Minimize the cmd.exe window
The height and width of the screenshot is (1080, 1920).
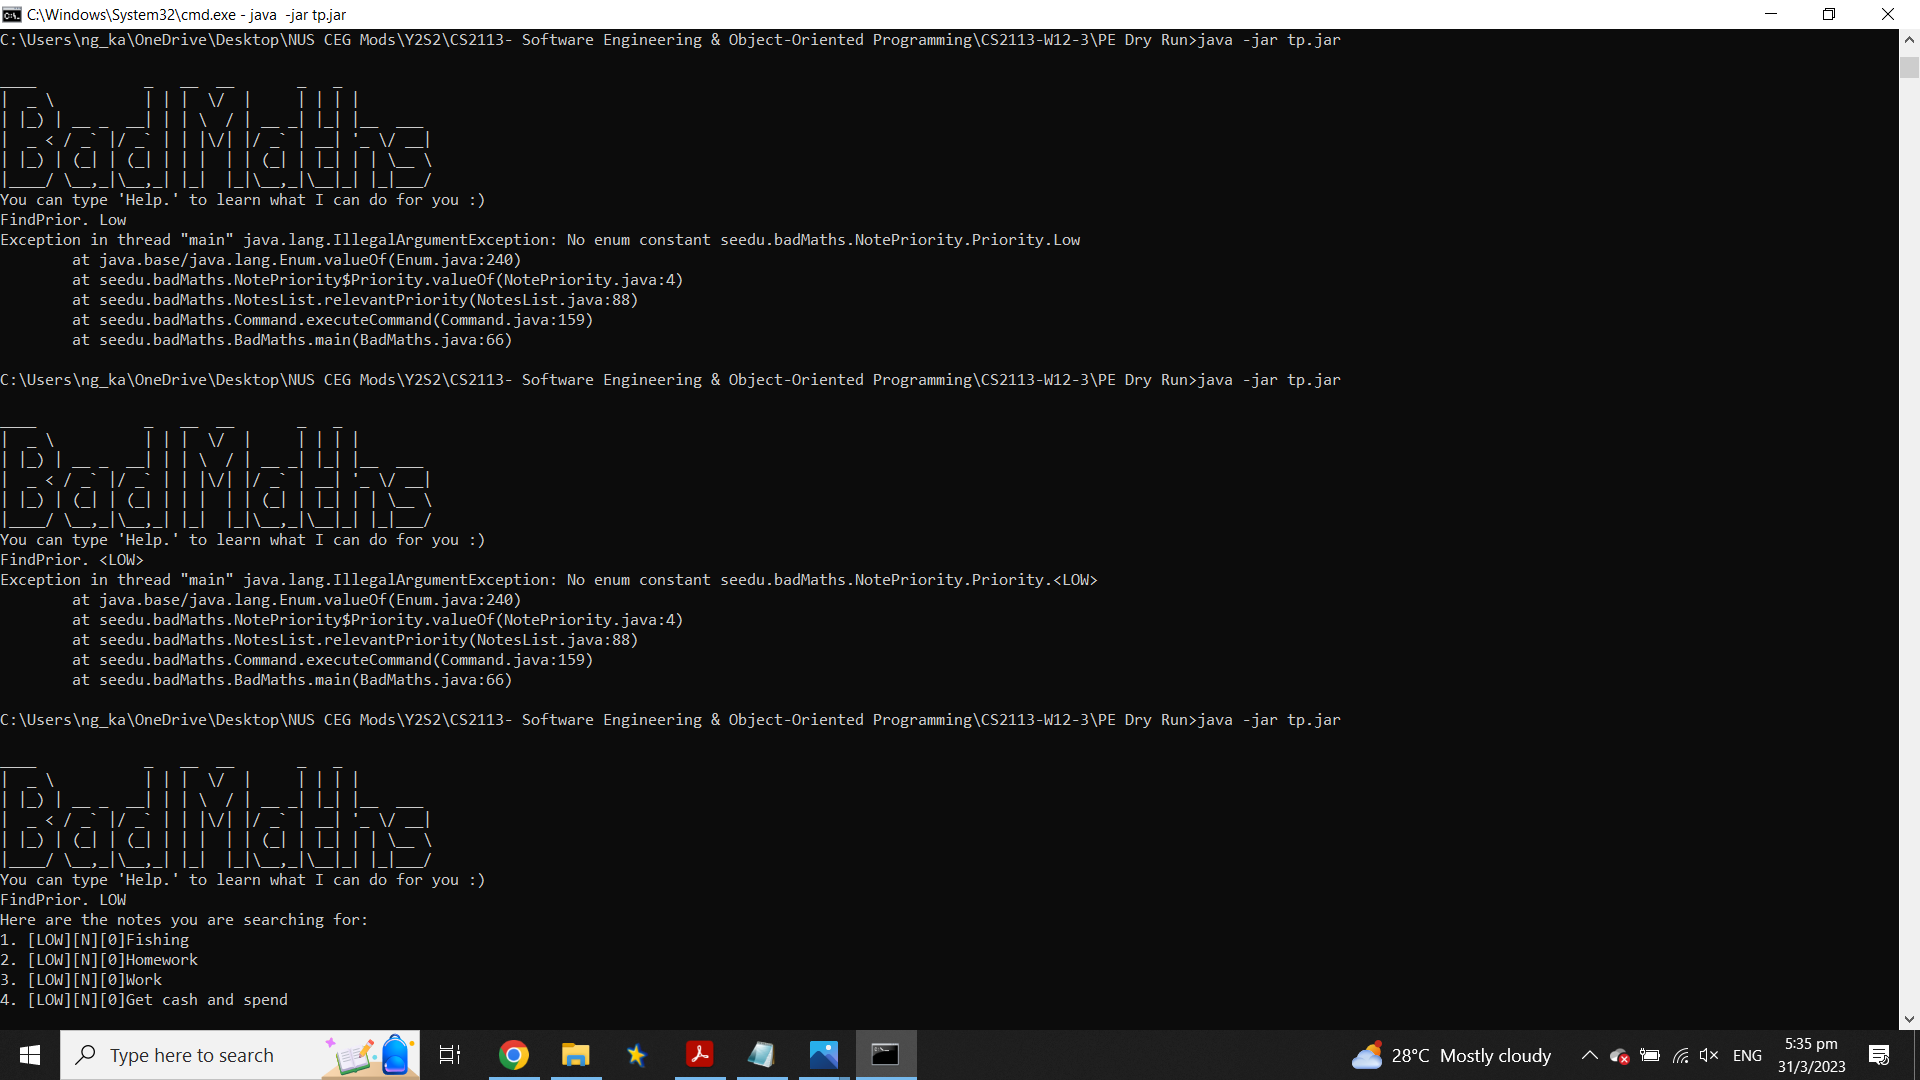pos(1771,14)
